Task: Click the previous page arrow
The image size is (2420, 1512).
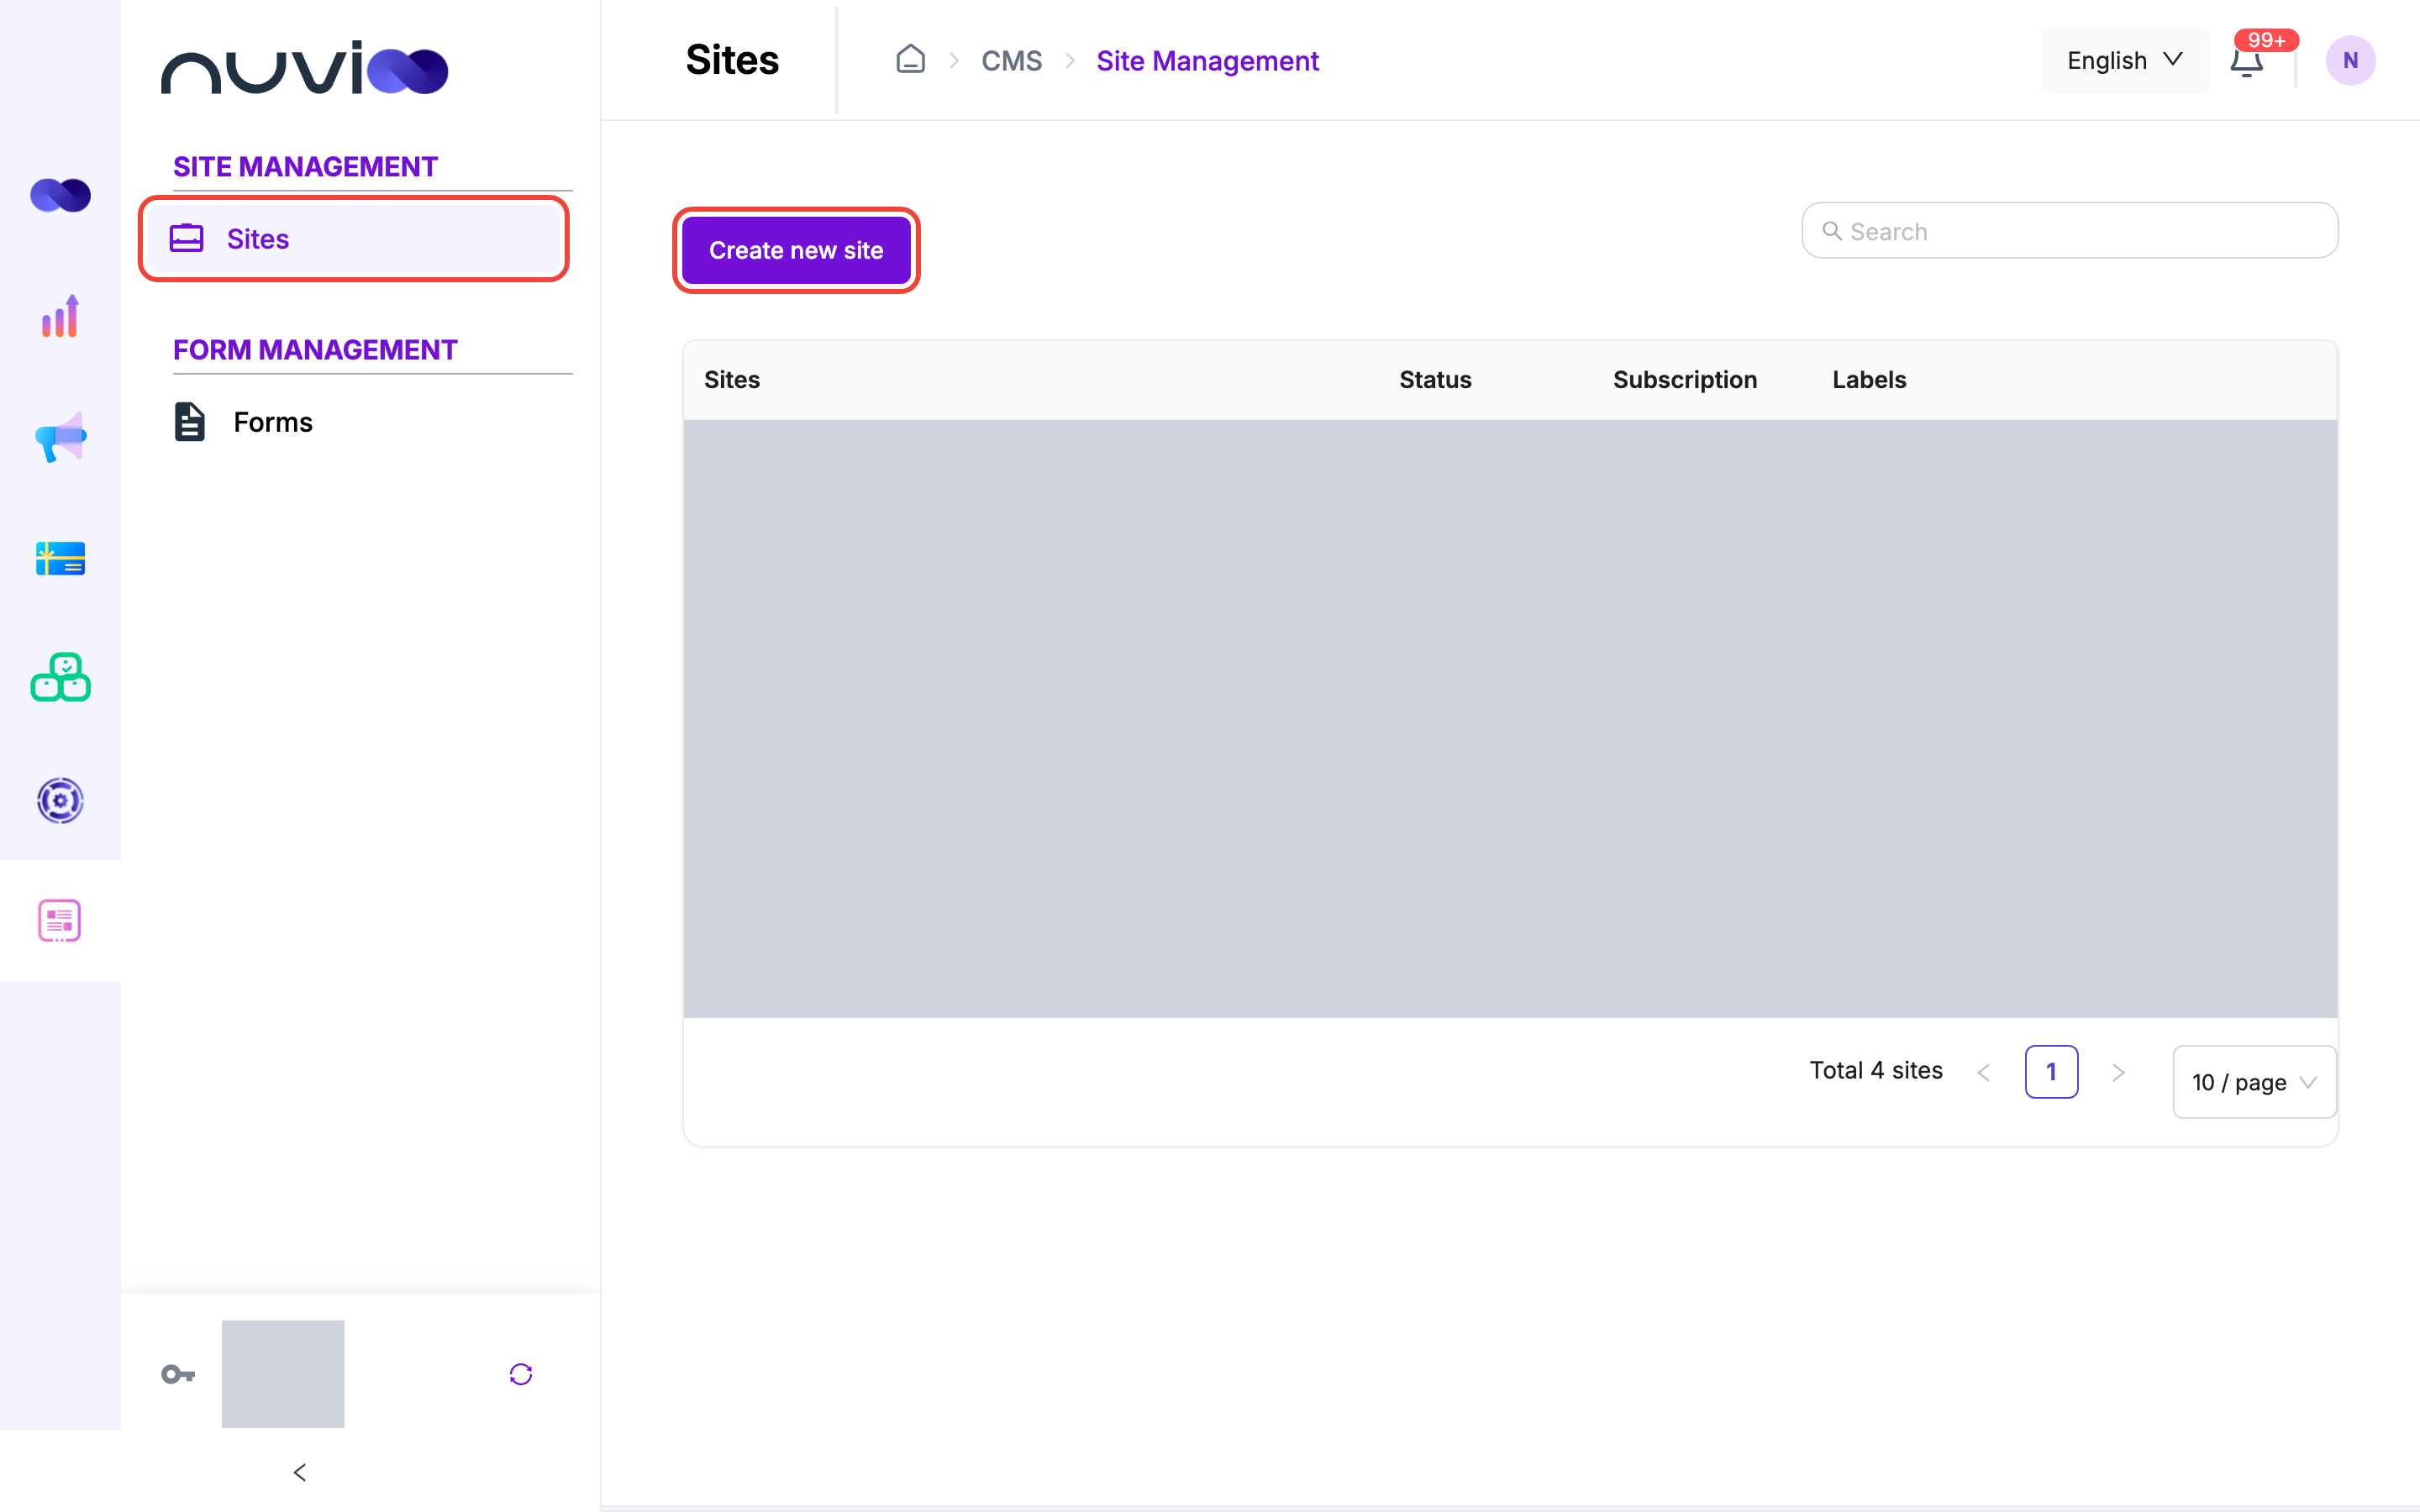Action: point(1984,1072)
